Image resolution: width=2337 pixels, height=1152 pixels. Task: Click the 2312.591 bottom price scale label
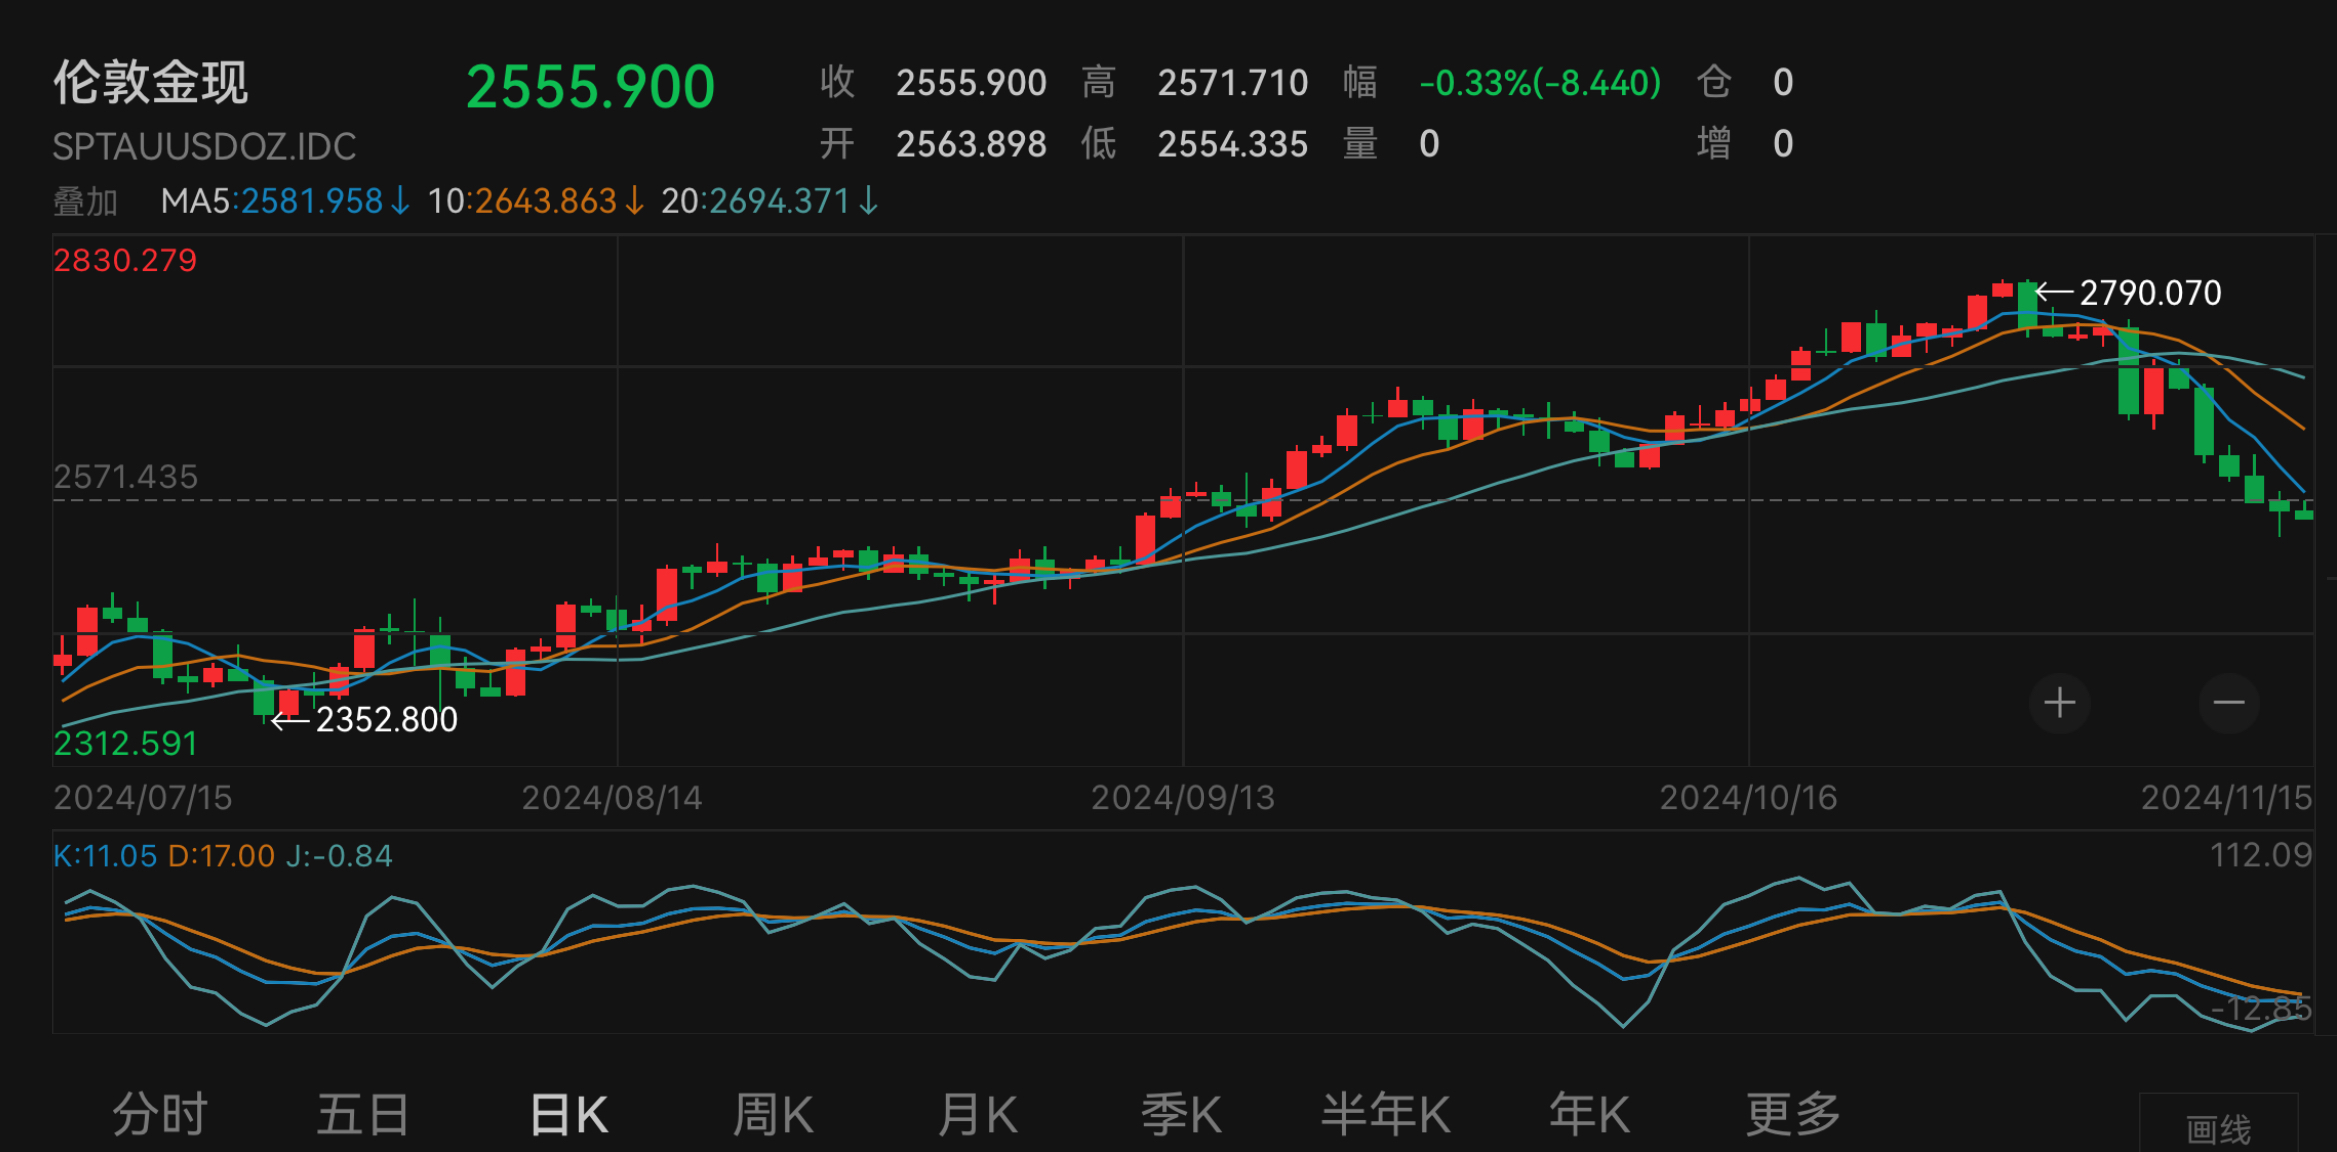coord(125,744)
